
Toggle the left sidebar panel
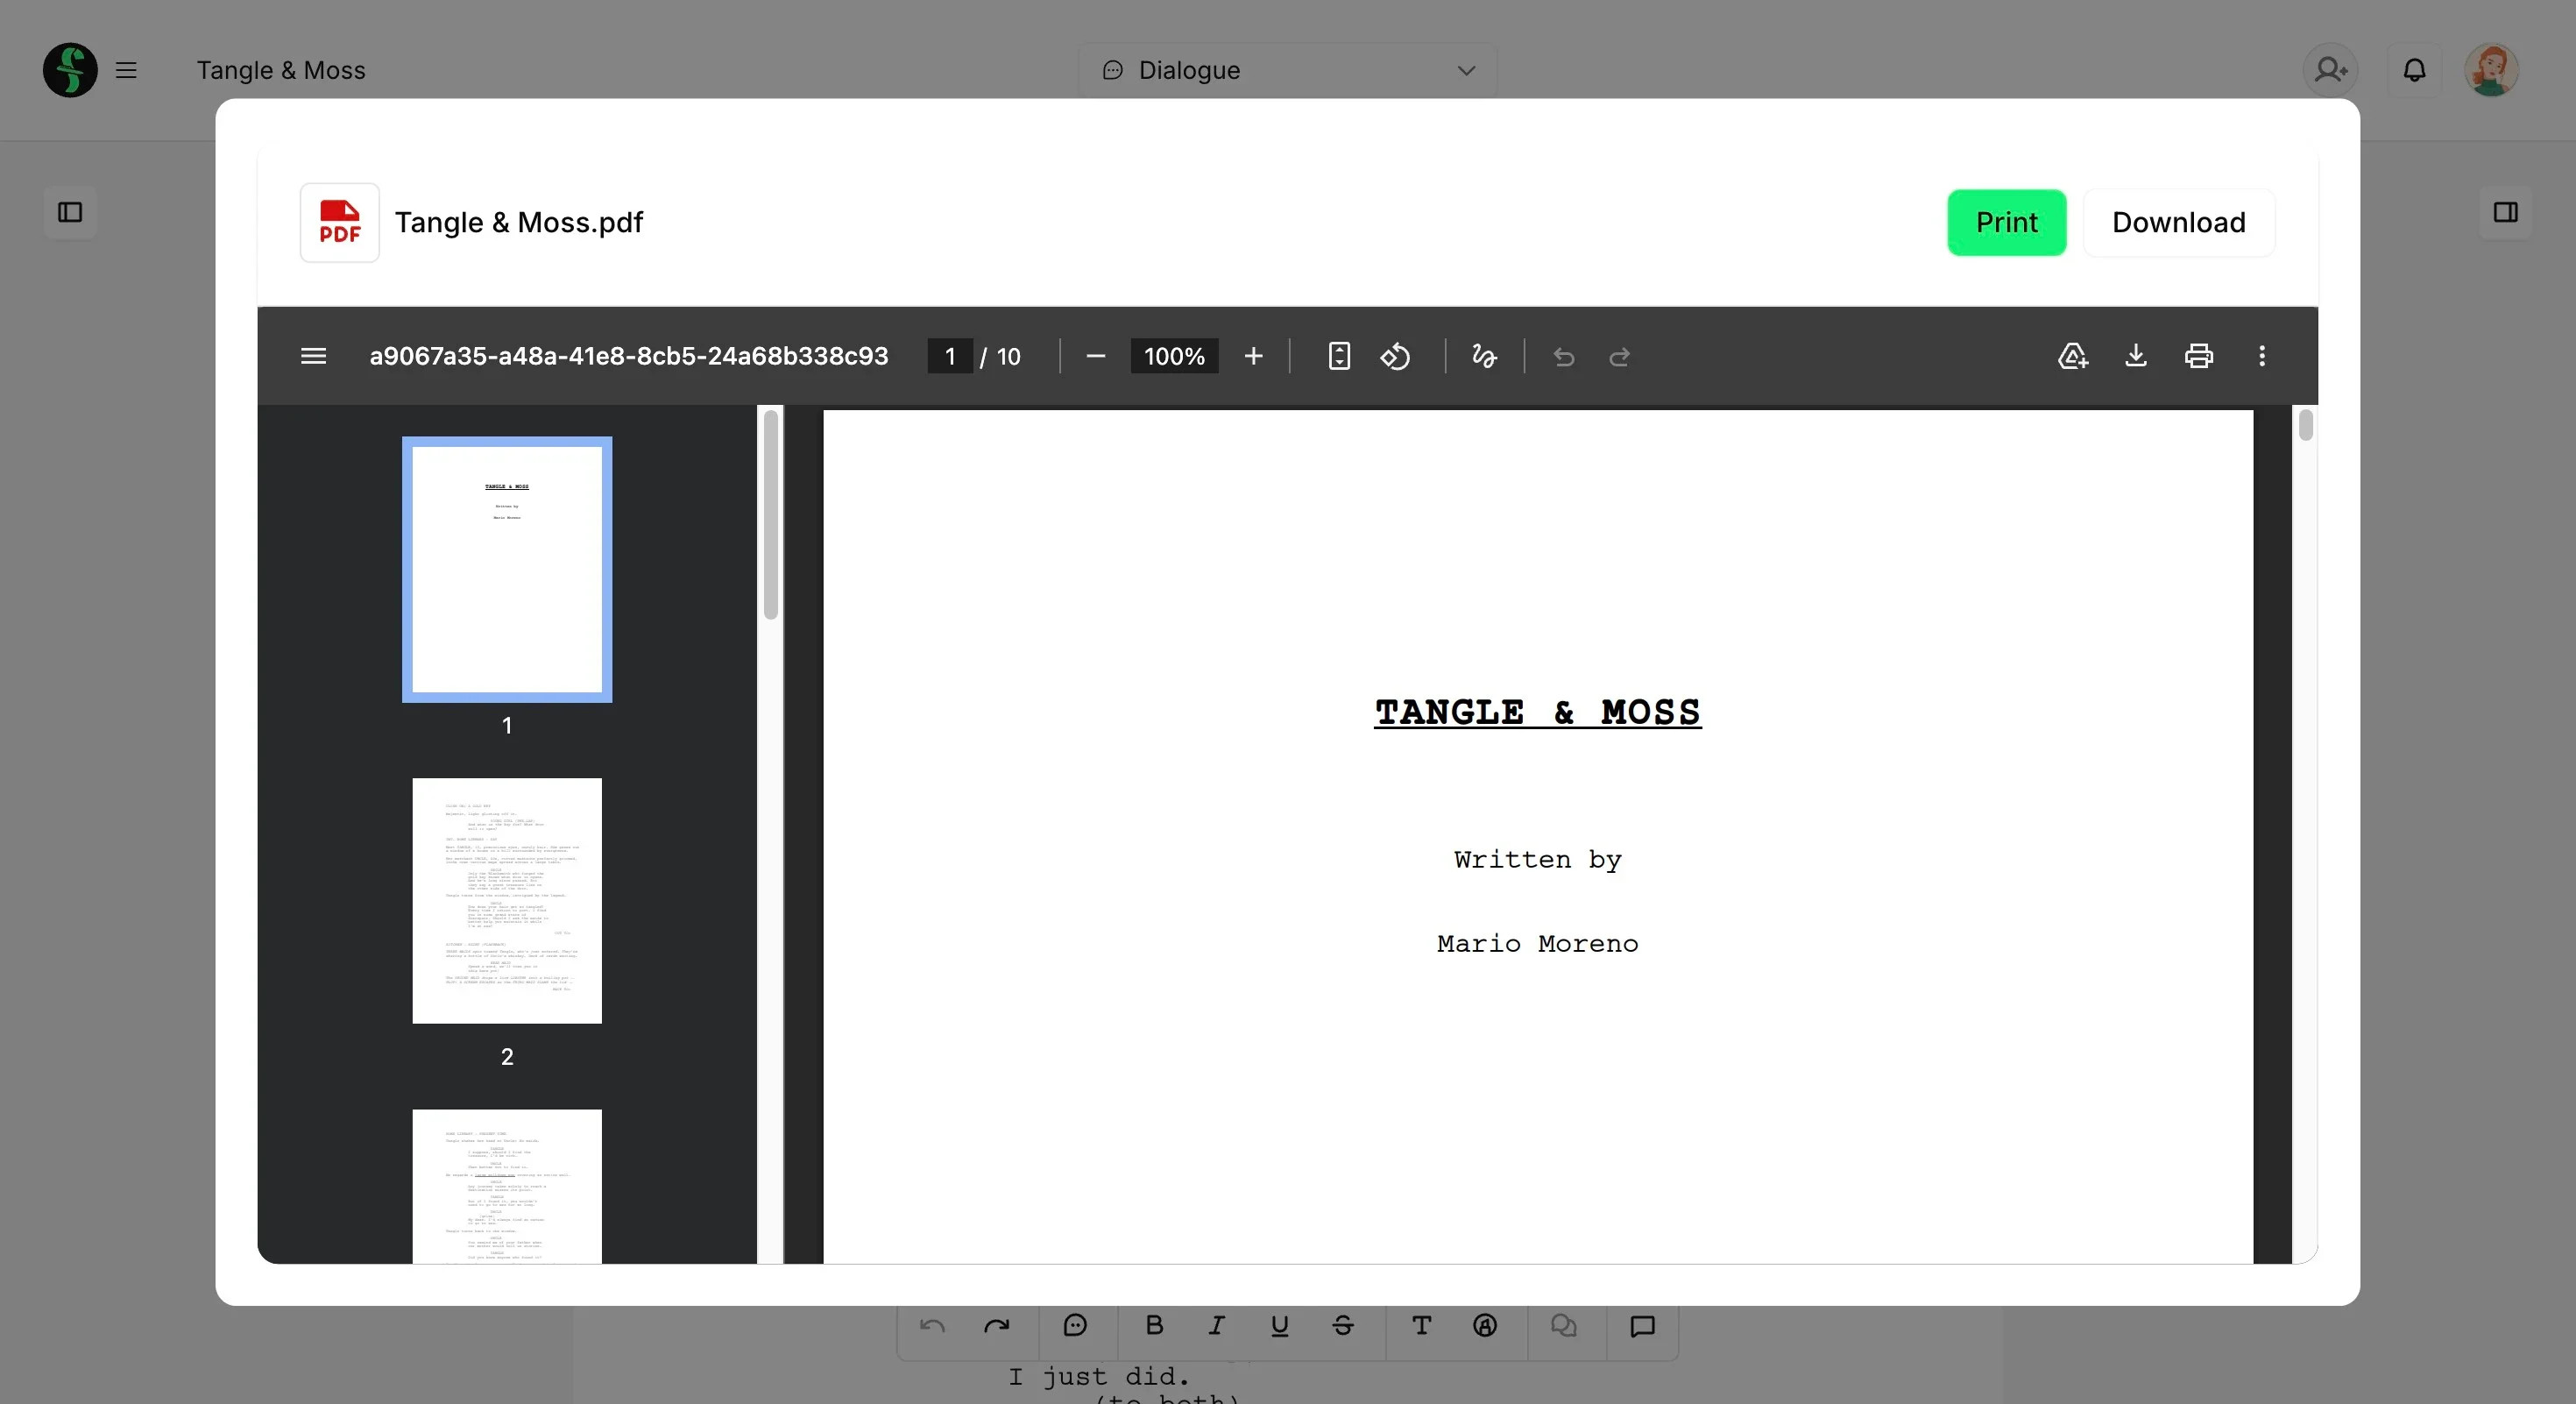click(x=70, y=212)
